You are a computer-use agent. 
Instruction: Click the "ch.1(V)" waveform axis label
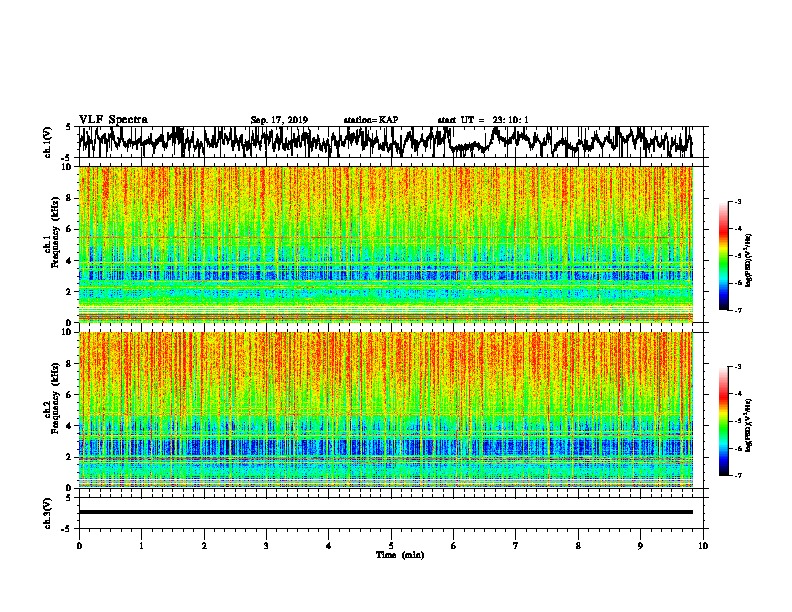(x=47, y=142)
